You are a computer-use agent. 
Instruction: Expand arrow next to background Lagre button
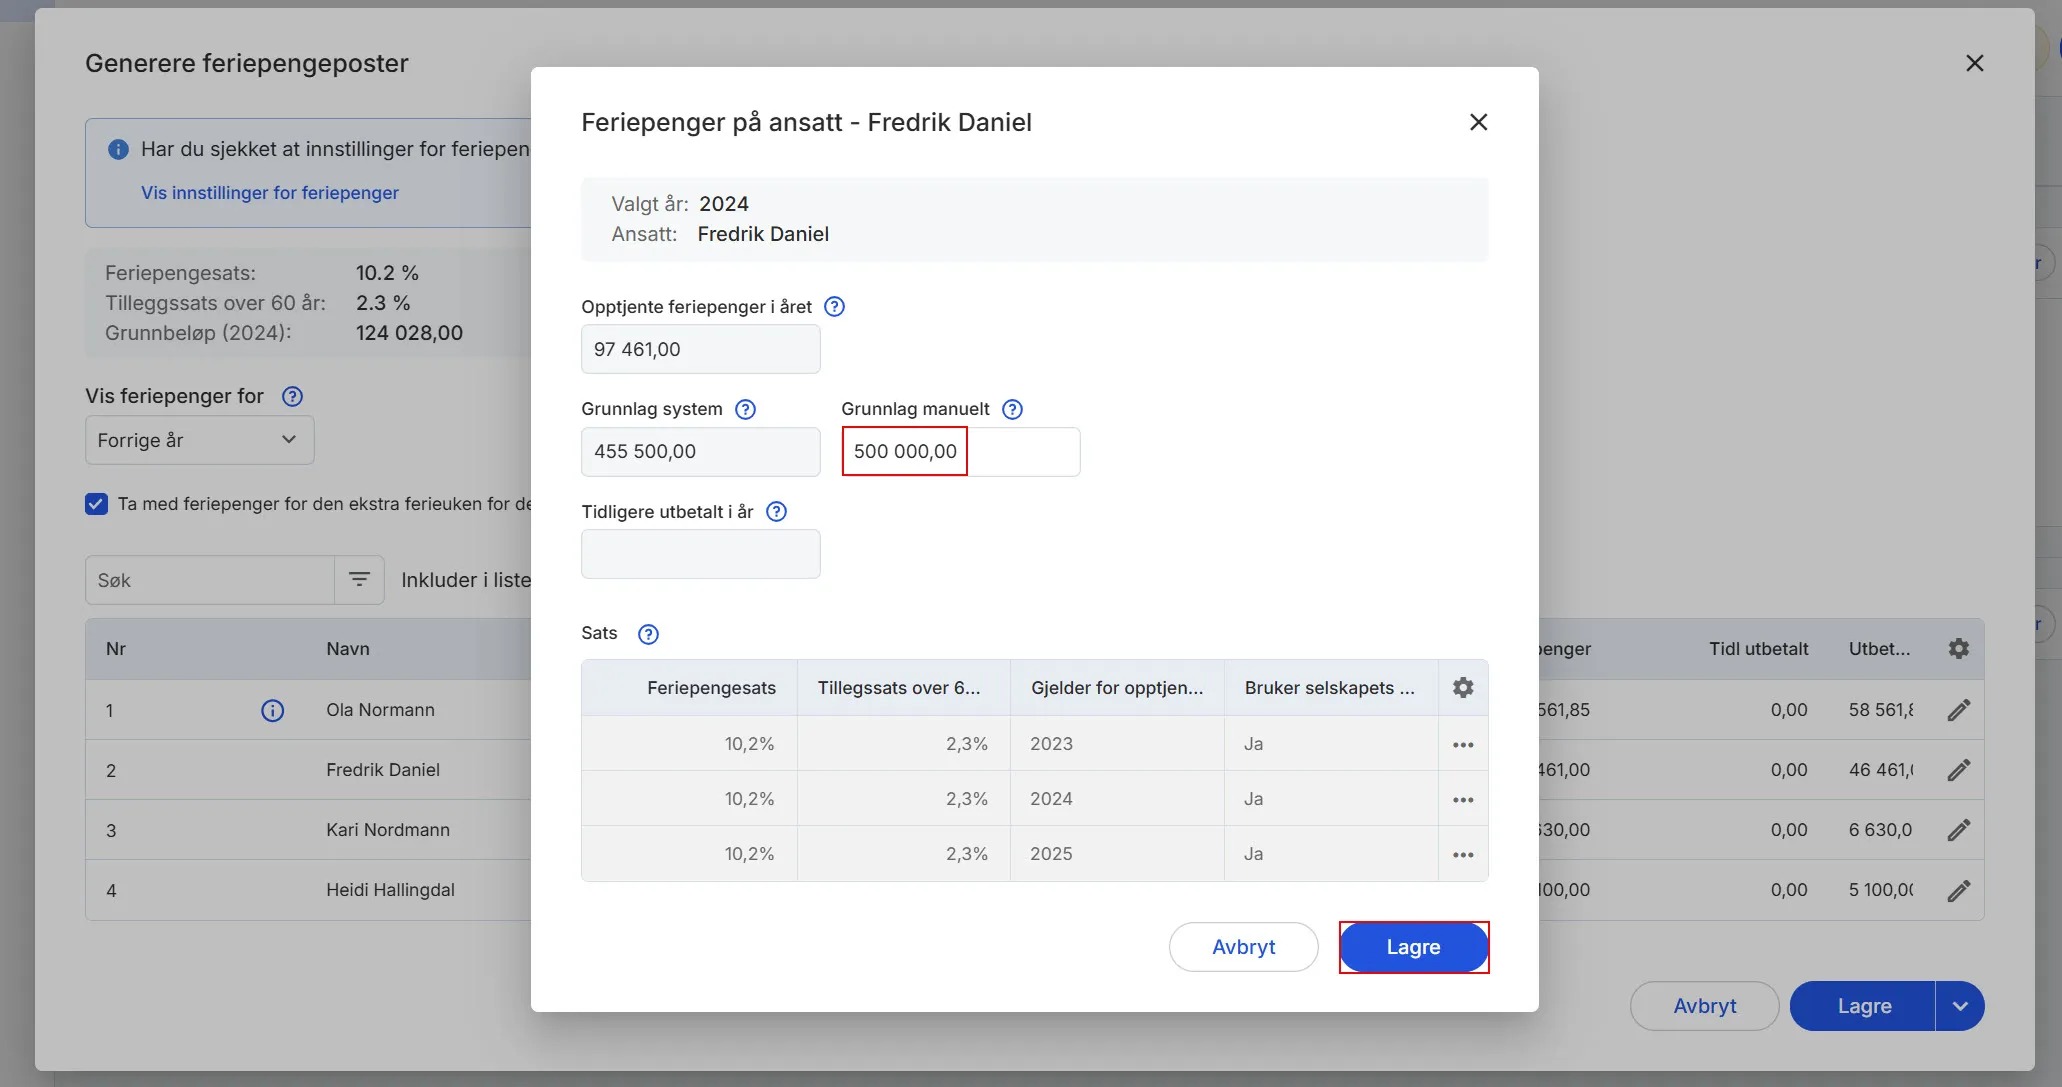[x=1959, y=1006]
